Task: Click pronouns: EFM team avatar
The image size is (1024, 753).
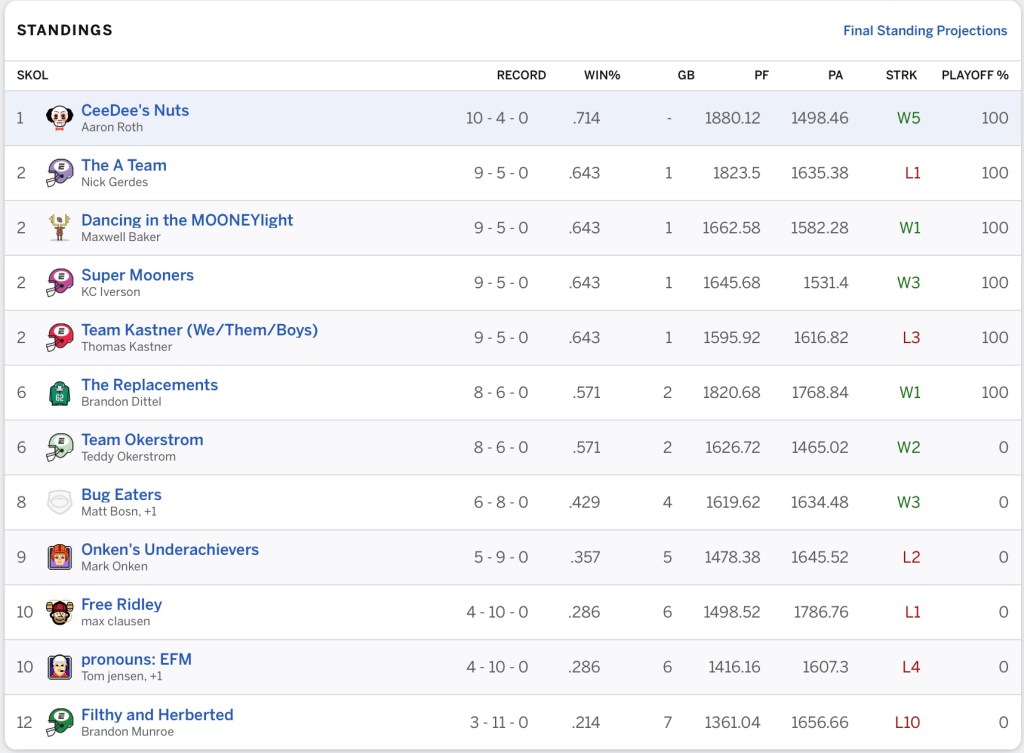Action: point(60,667)
